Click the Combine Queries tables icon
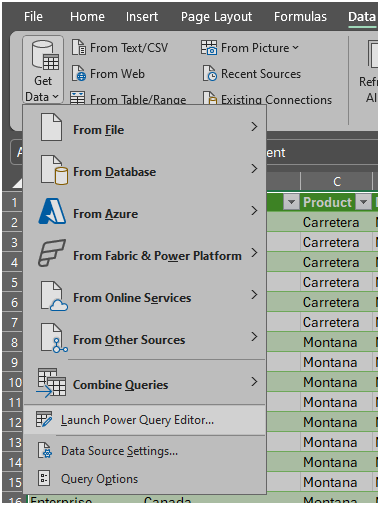Image resolution: width=380 pixels, height=505 pixels. click(51, 383)
